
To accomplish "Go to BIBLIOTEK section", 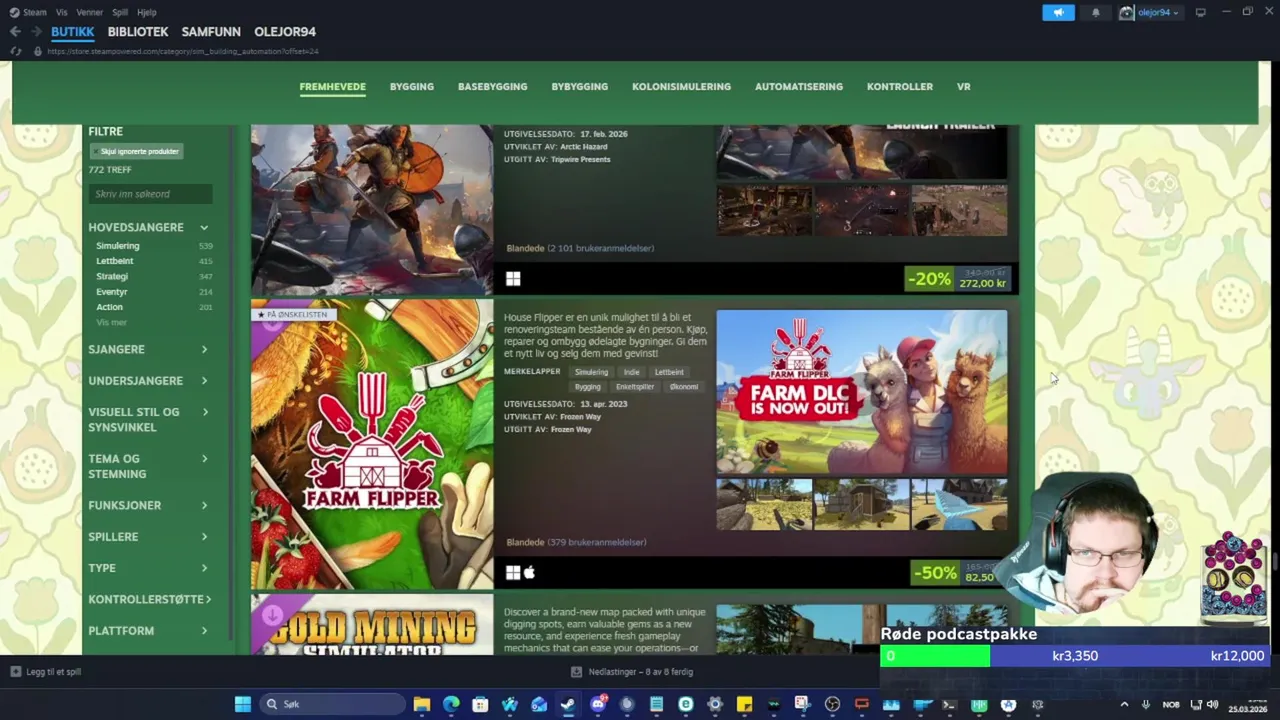I will pyautogui.click(x=138, y=32).
